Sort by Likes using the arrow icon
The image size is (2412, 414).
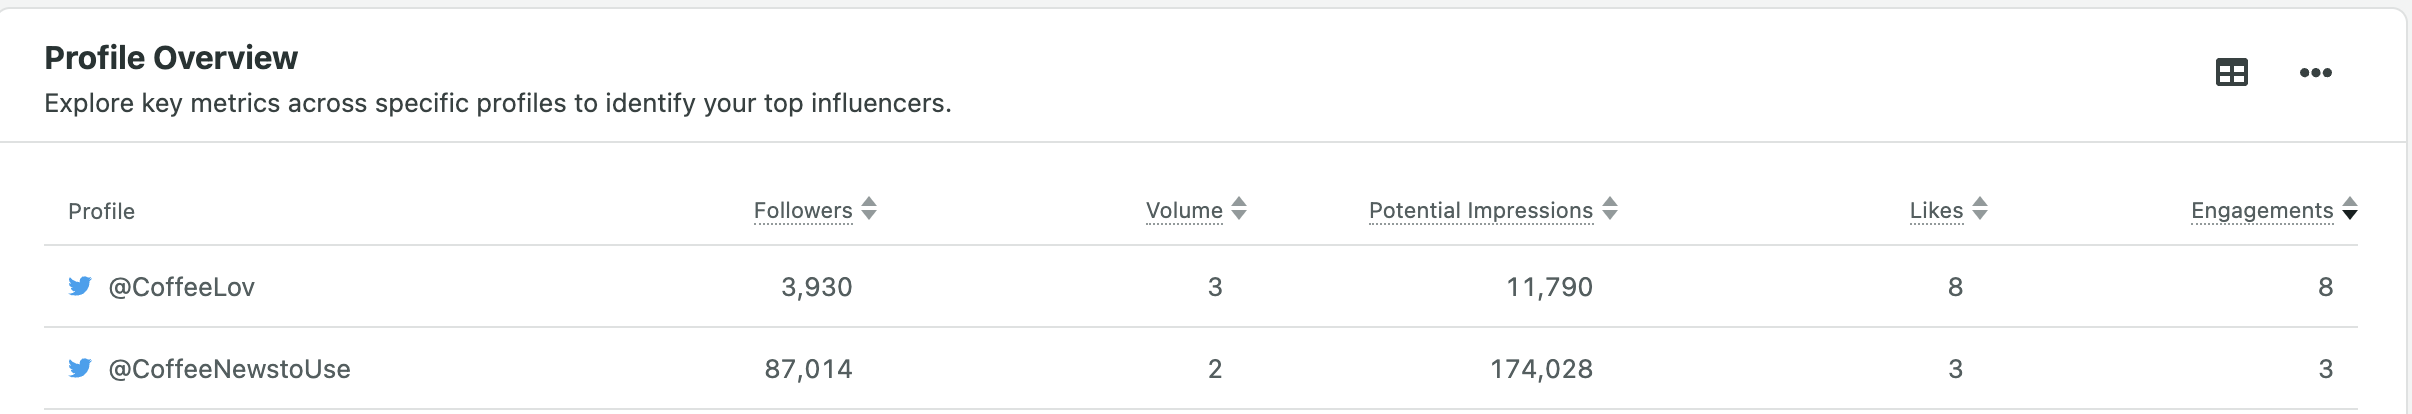(1980, 209)
